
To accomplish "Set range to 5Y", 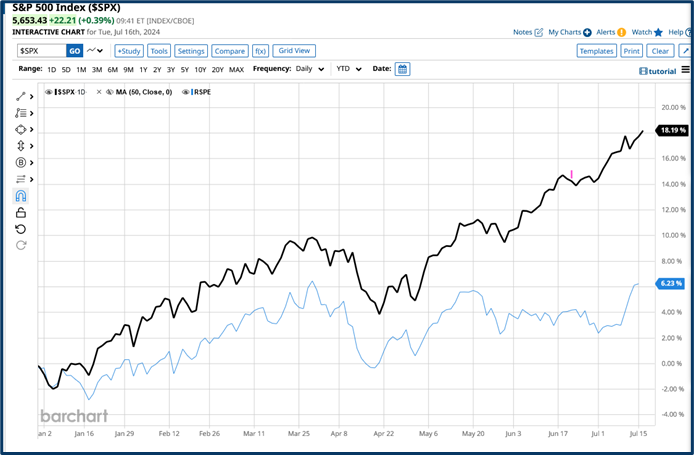I will (x=185, y=69).
